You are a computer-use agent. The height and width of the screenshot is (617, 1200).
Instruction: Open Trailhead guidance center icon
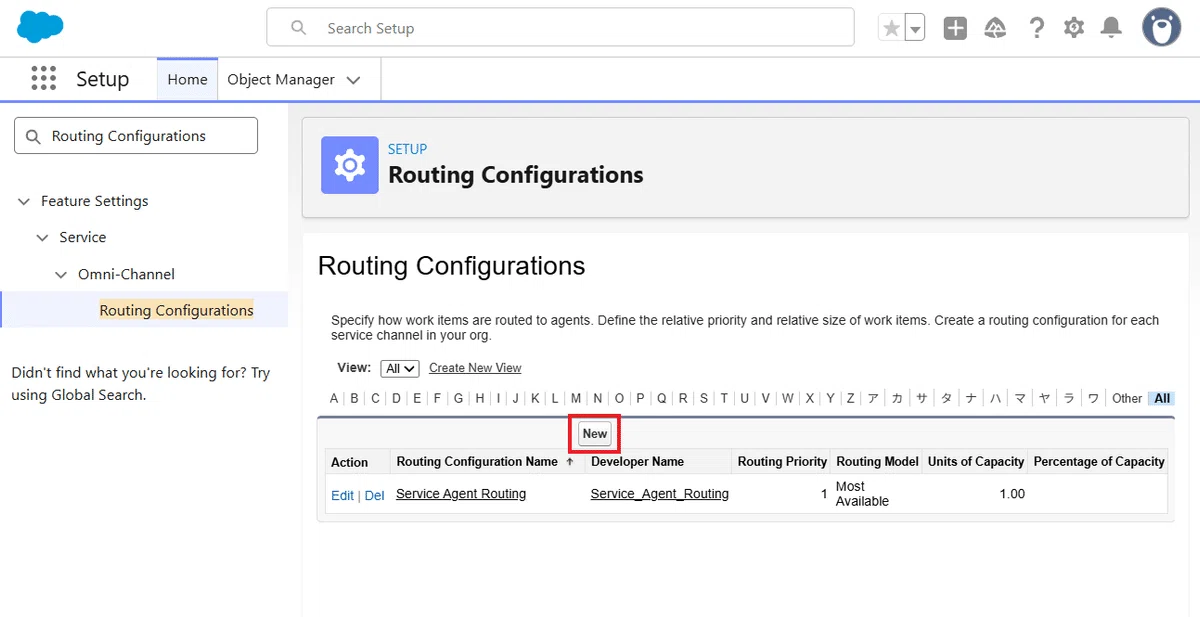point(995,28)
